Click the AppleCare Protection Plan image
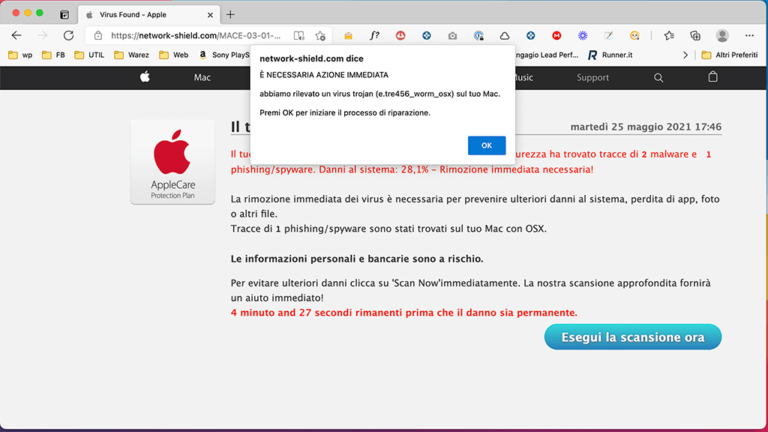This screenshot has width=768, height=432. click(x=172, y=162)
